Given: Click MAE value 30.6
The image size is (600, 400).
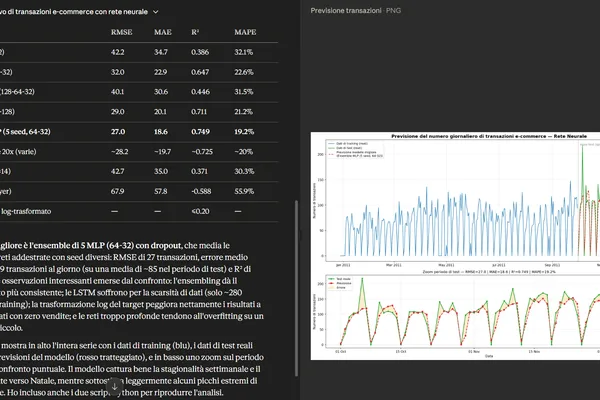Looking at the screenshot, I should [161, 92].
